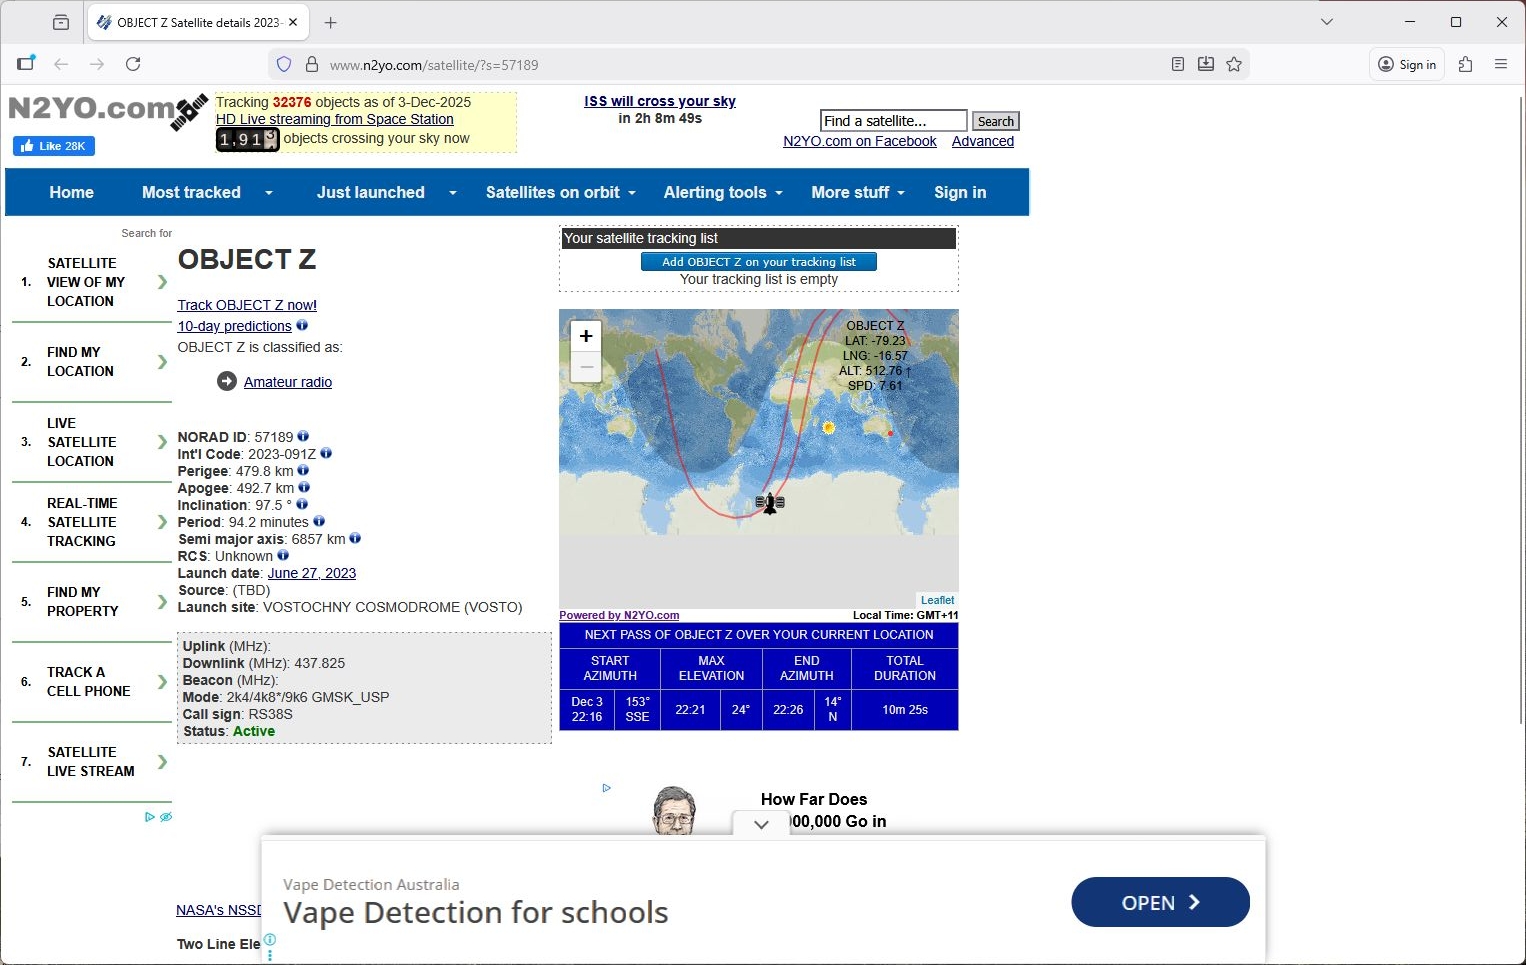Click info icon next to Period

(x=319, y=521)
